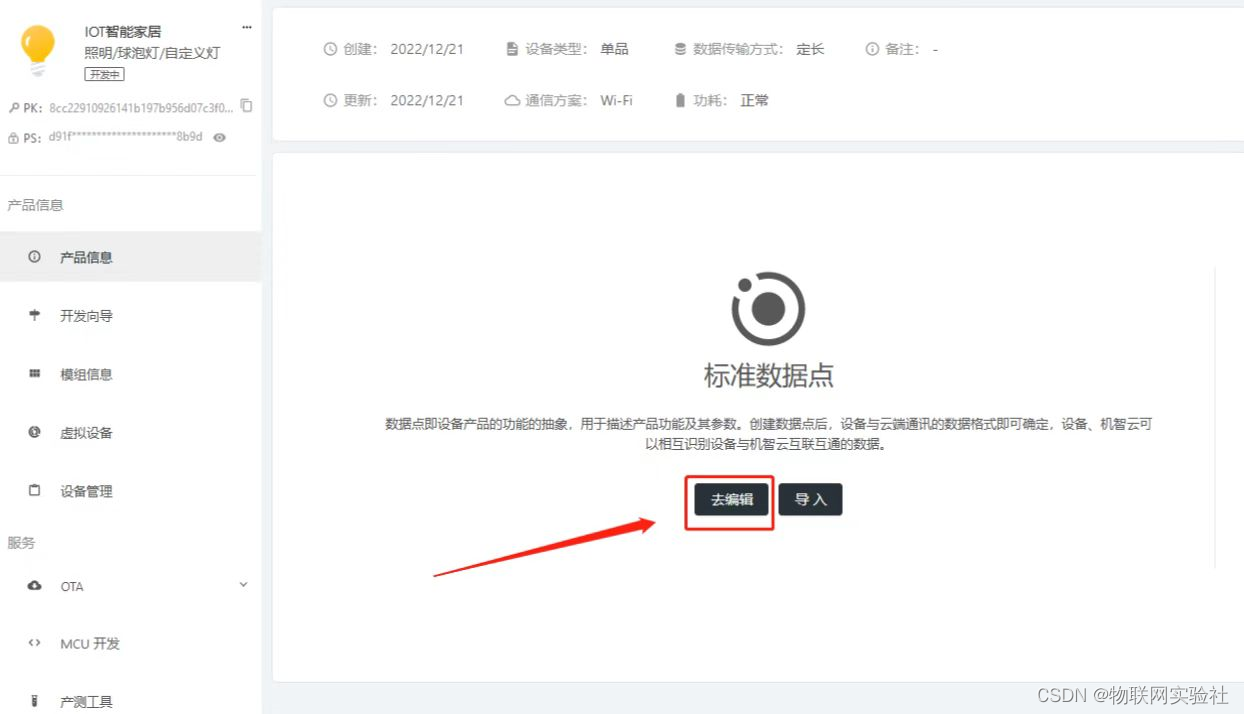Image resolution: width=1244 pixels, height=714 pixels.
Task: Click the clock icon beside 更新
Action: tap(330, 100)
